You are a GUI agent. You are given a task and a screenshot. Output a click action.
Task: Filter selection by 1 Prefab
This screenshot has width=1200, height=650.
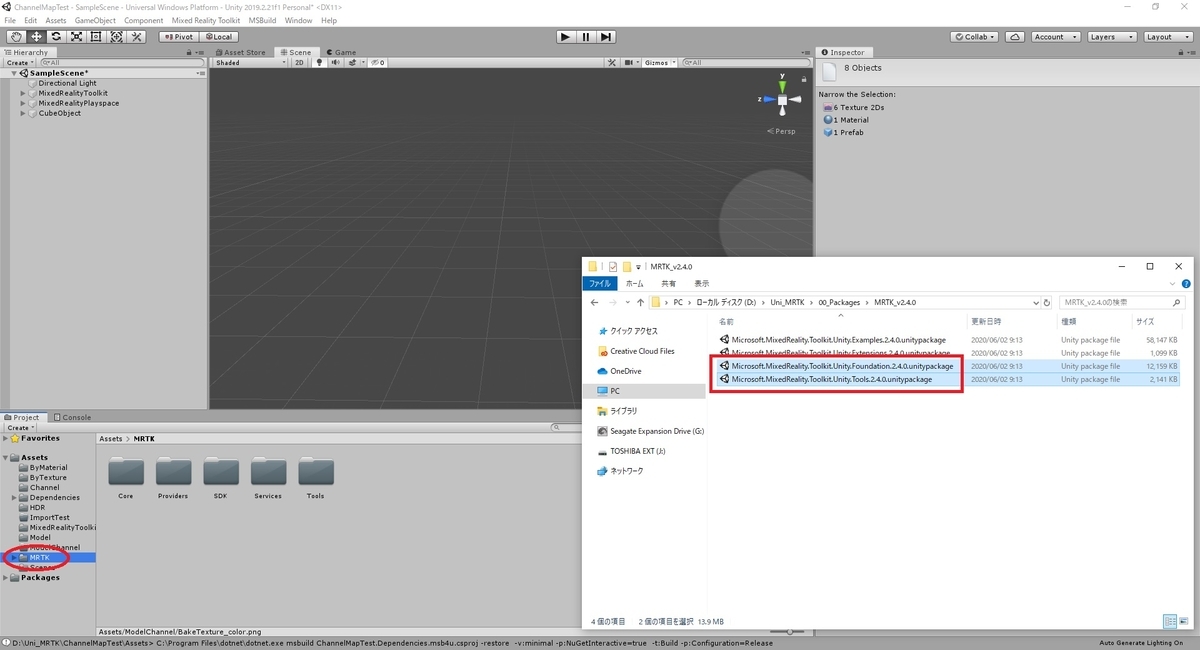tap(843, 132)
